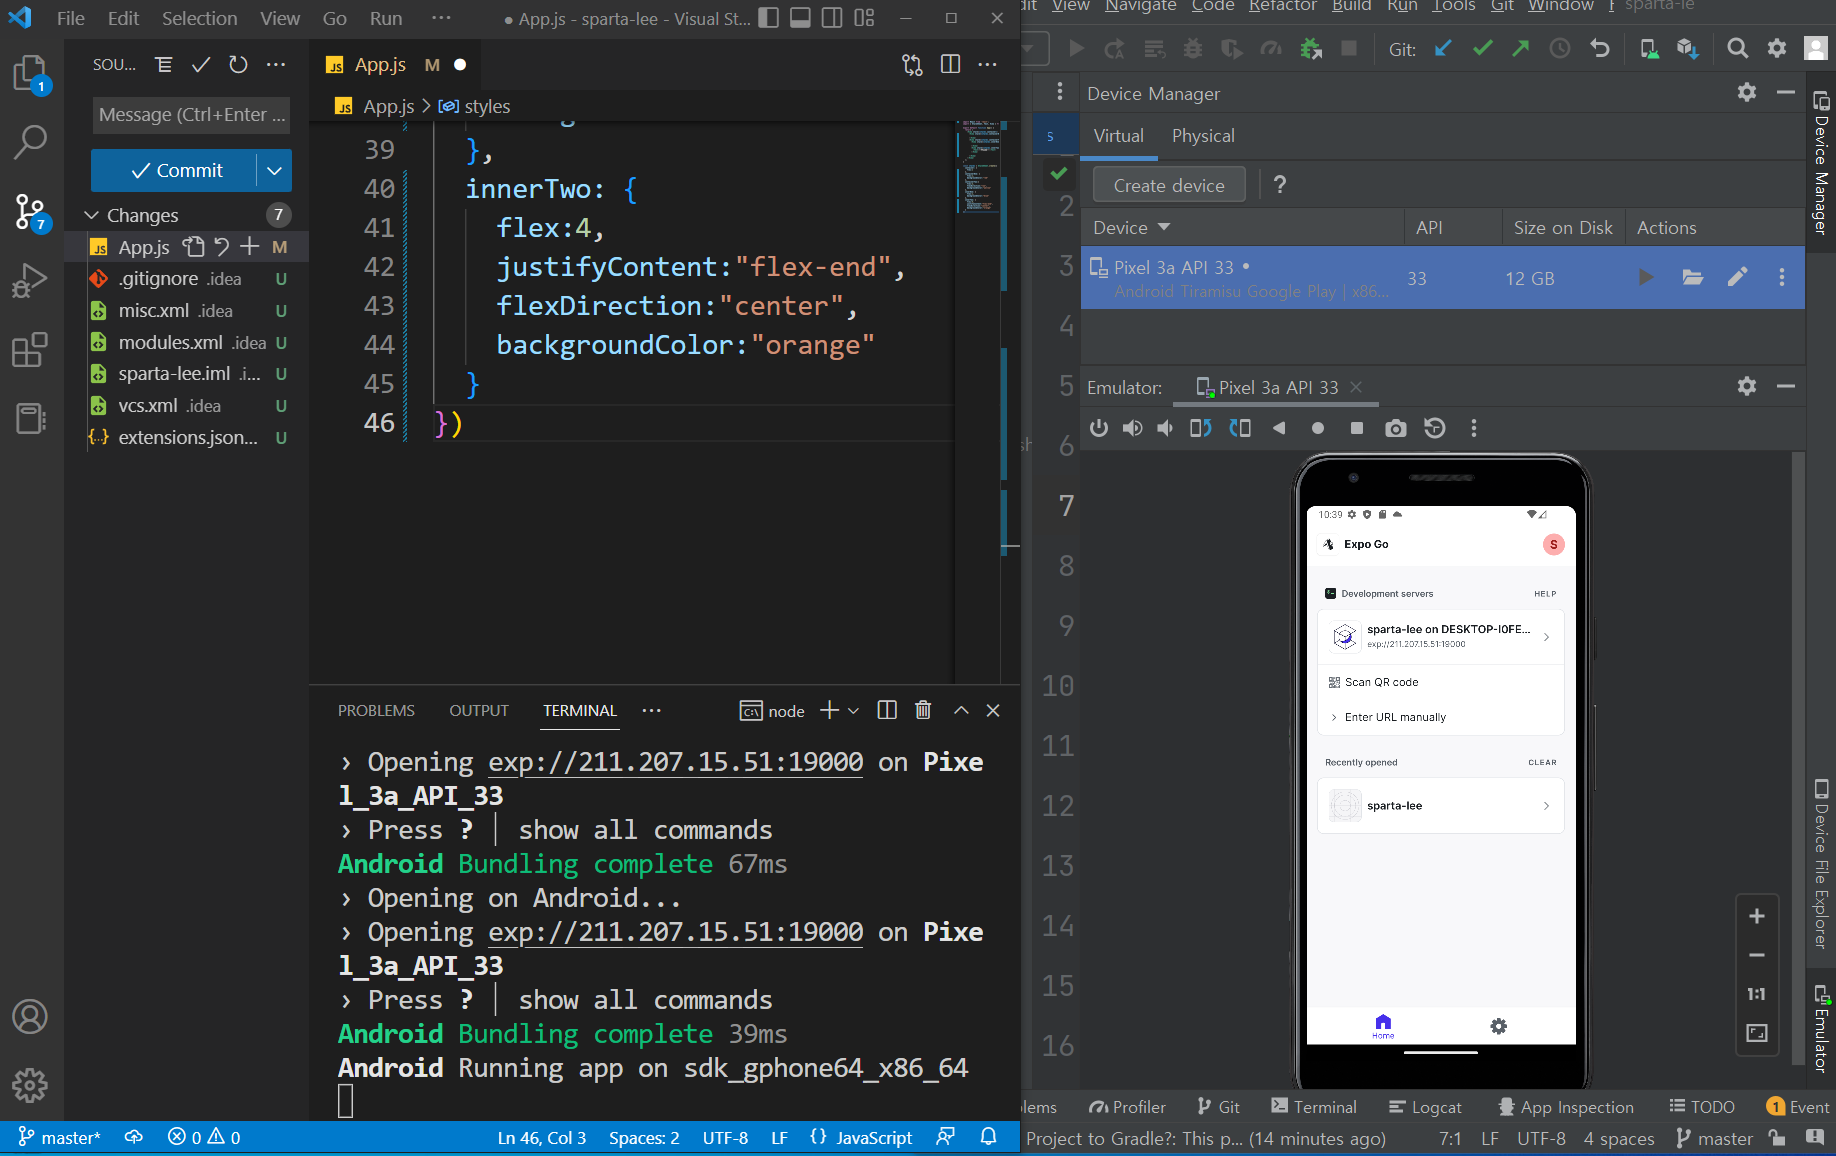The width and height of the screenshot is (1836, 1156).
Task: Zoom out the emulator with minus button
Action: tap(1757, 956)
